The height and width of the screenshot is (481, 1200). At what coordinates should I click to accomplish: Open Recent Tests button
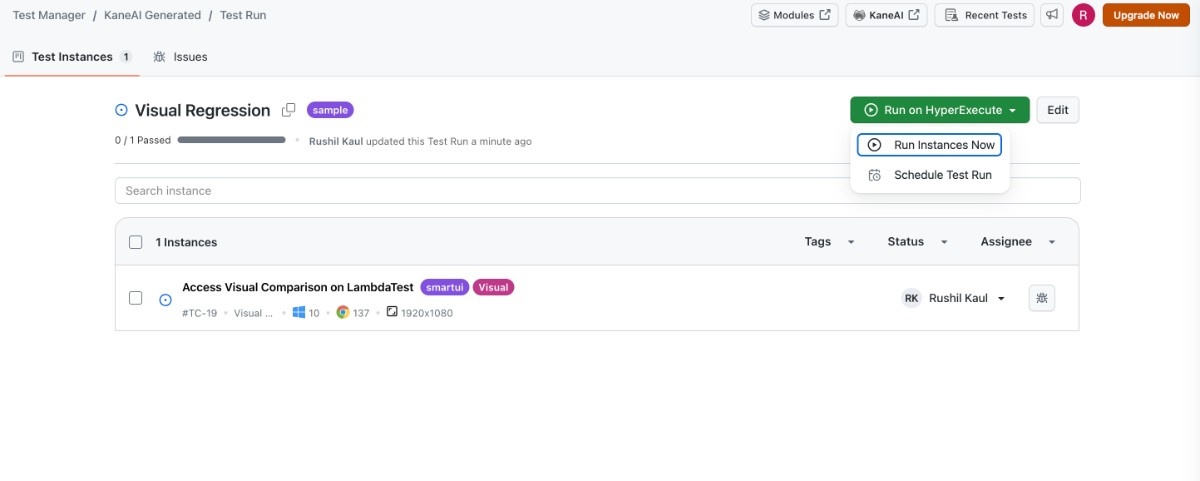(x=984, y=15)
